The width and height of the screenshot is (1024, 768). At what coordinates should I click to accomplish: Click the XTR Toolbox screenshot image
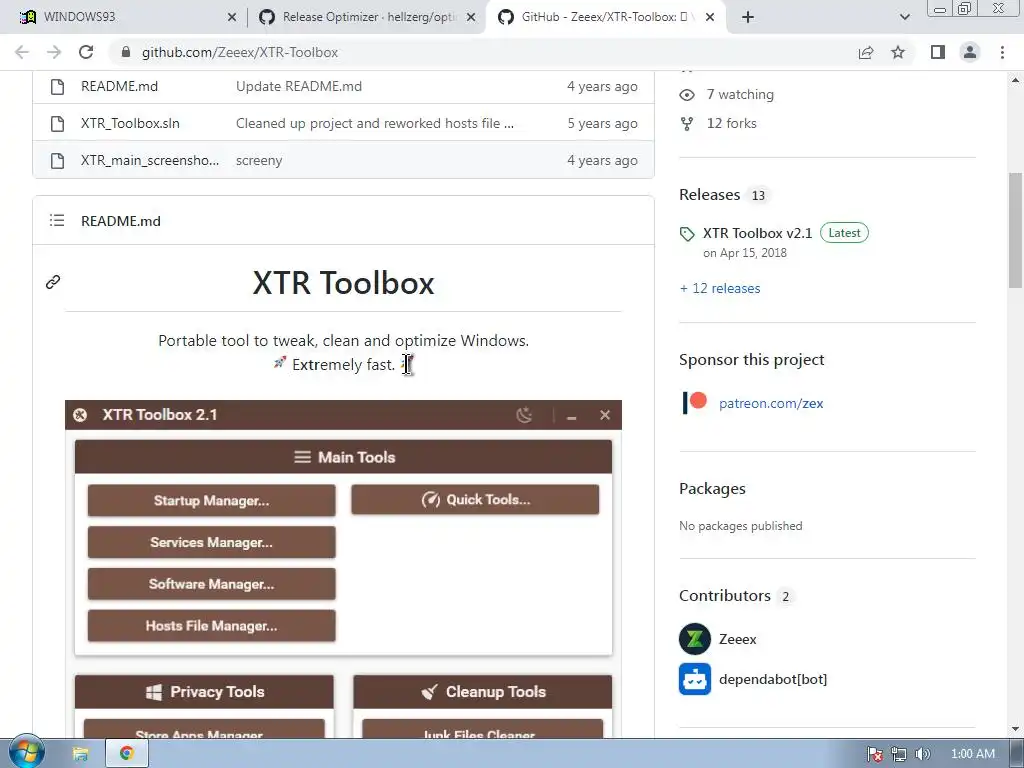click(344, 569)
